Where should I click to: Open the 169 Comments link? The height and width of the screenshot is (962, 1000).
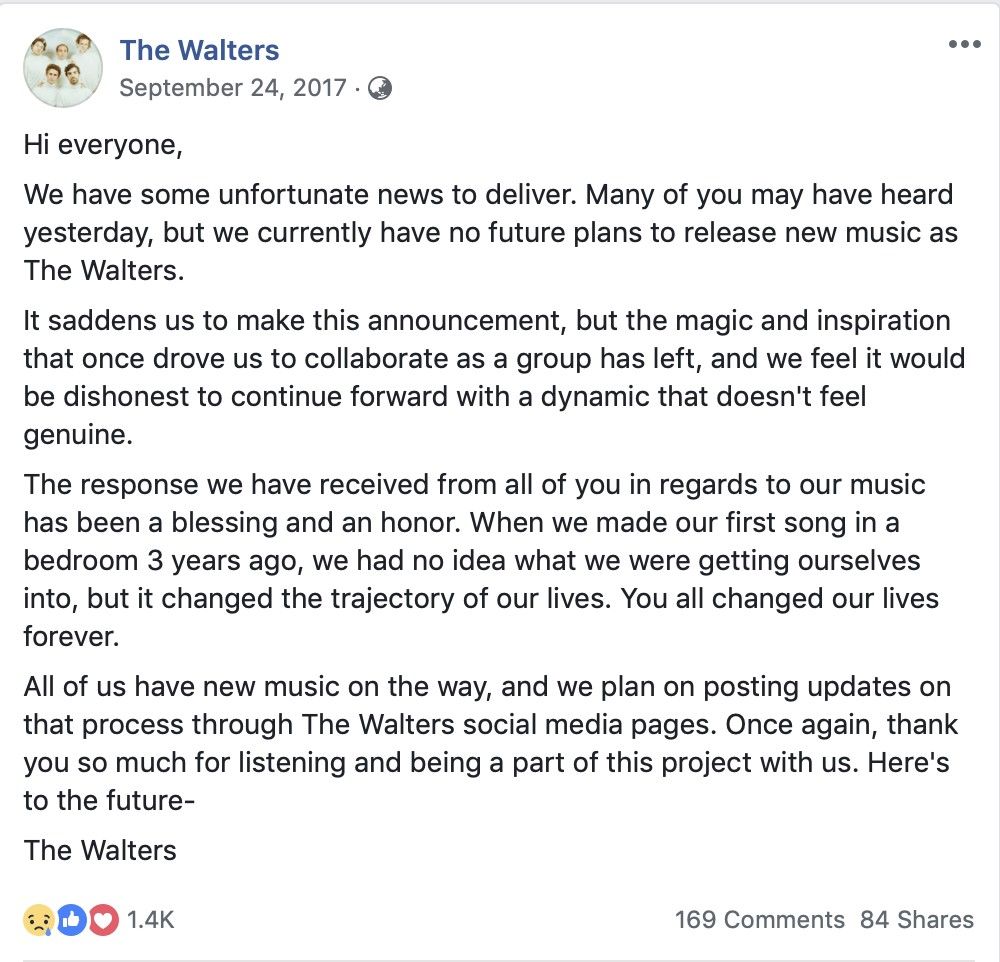(760, 920)
